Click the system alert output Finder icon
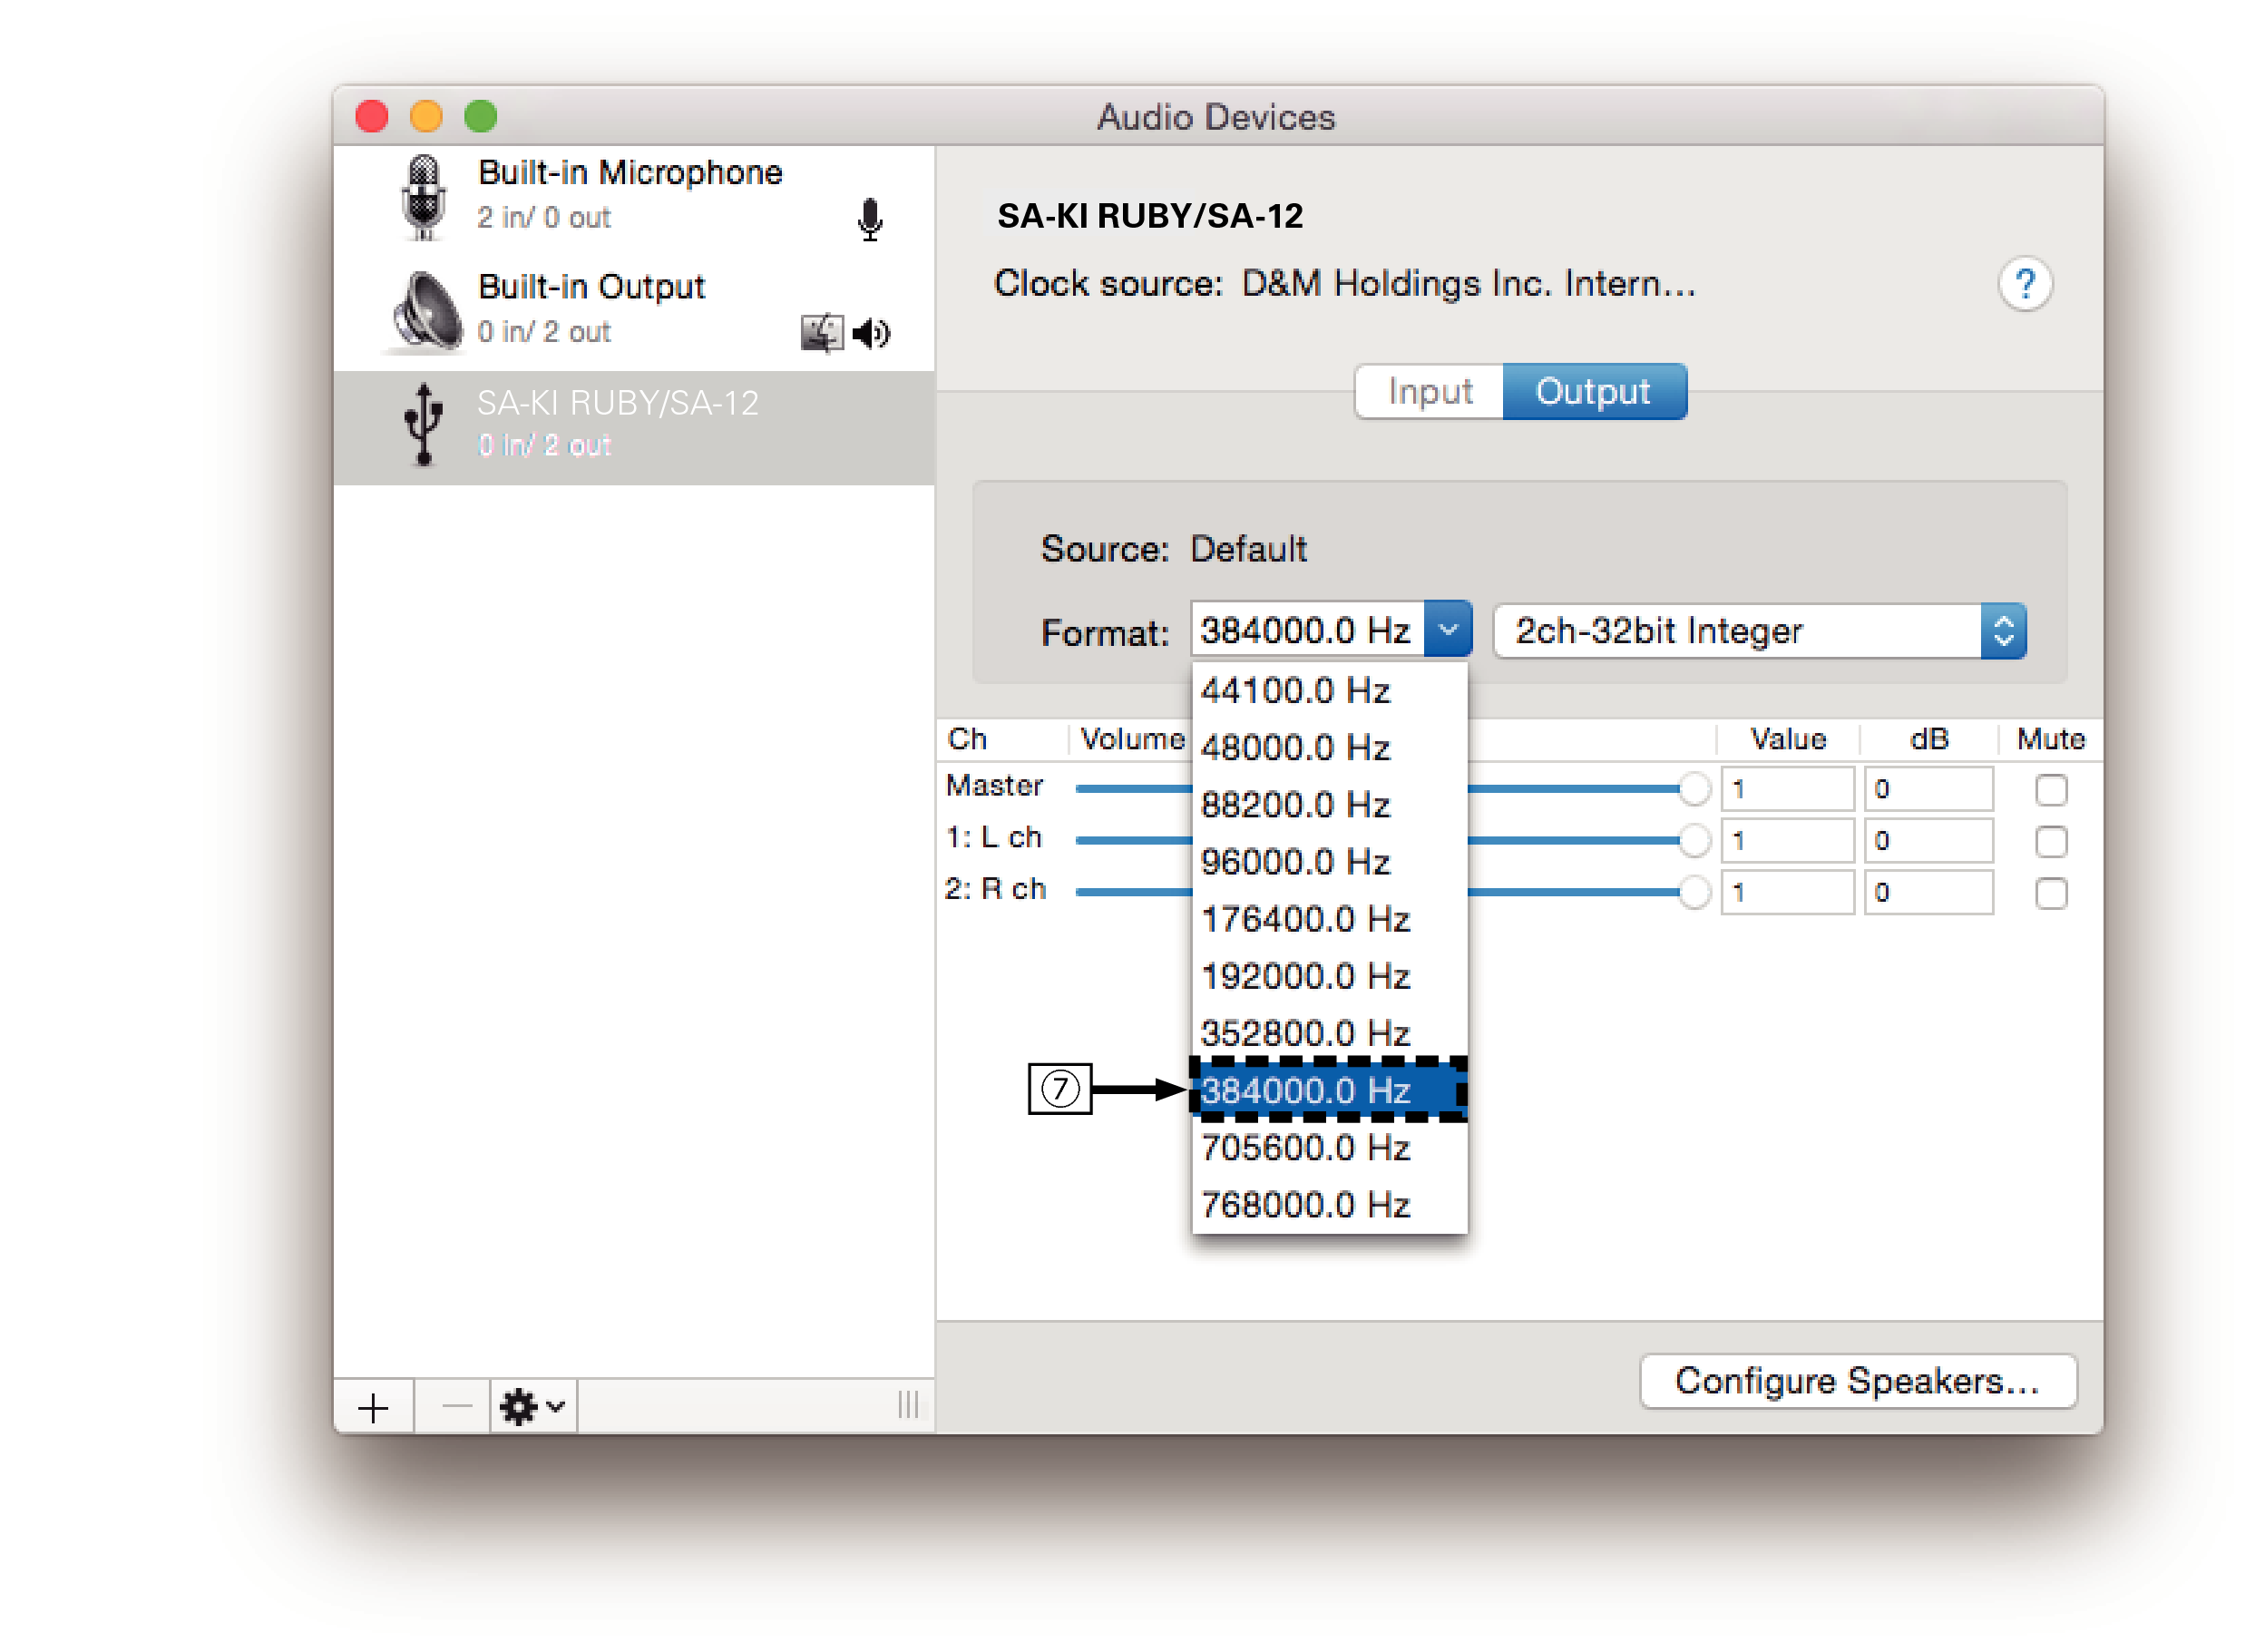Viewport: 2255px width, 1652px height. (821, 333)
